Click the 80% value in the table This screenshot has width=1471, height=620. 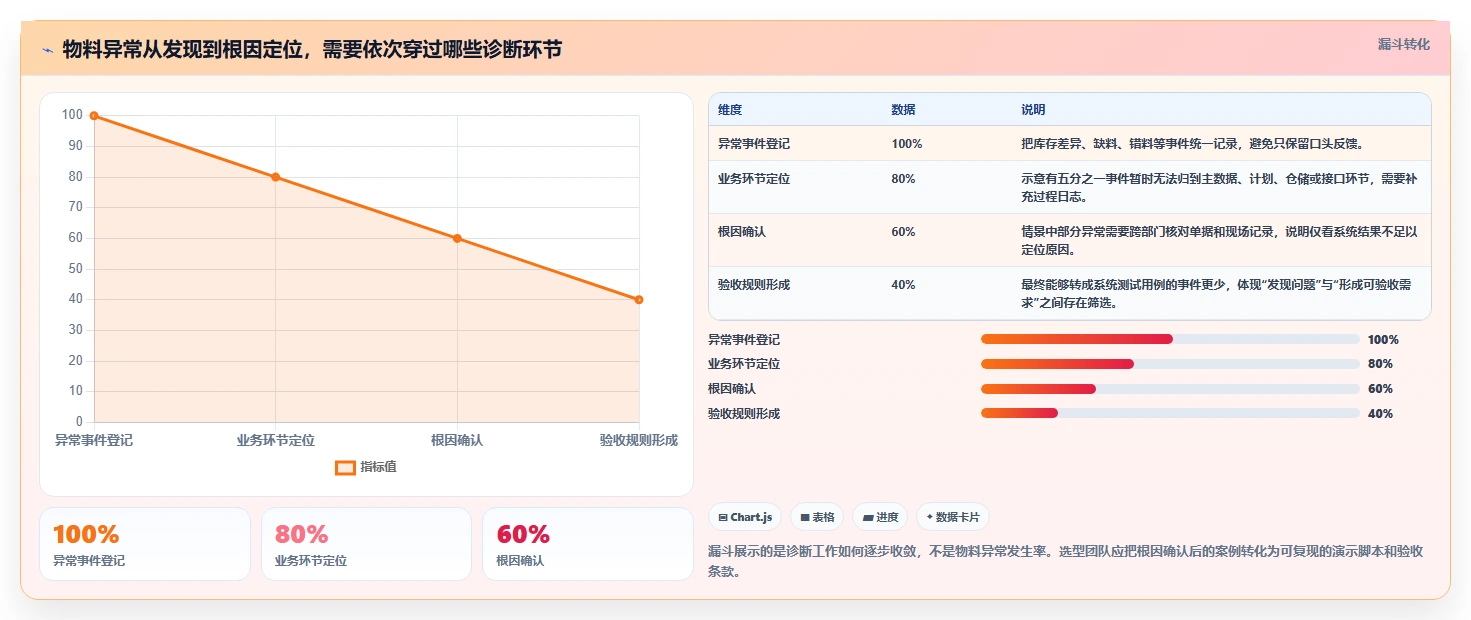click(903, 179)
